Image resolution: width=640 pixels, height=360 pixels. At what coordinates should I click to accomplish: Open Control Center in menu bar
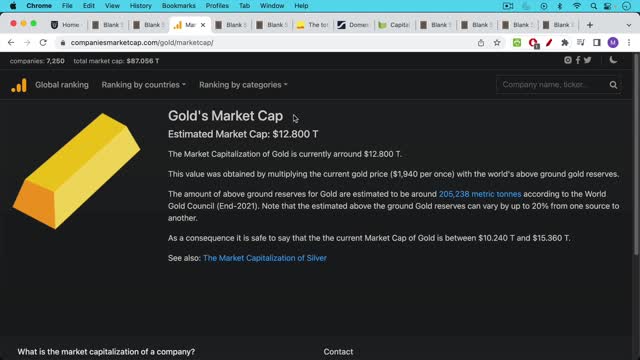[608, 6]
